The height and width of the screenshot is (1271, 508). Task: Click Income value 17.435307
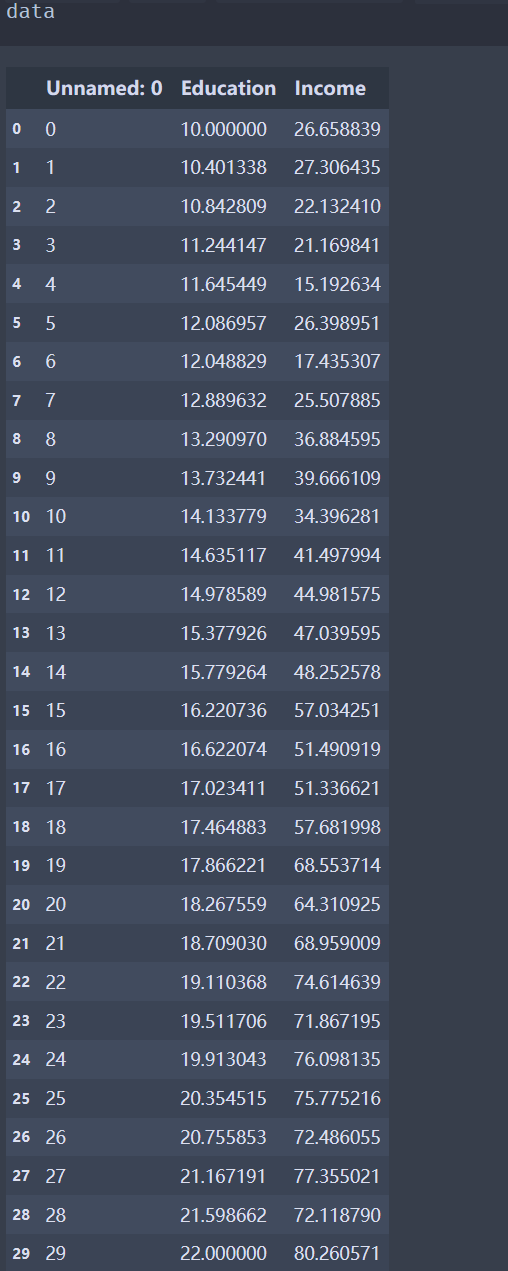[337, 361]
